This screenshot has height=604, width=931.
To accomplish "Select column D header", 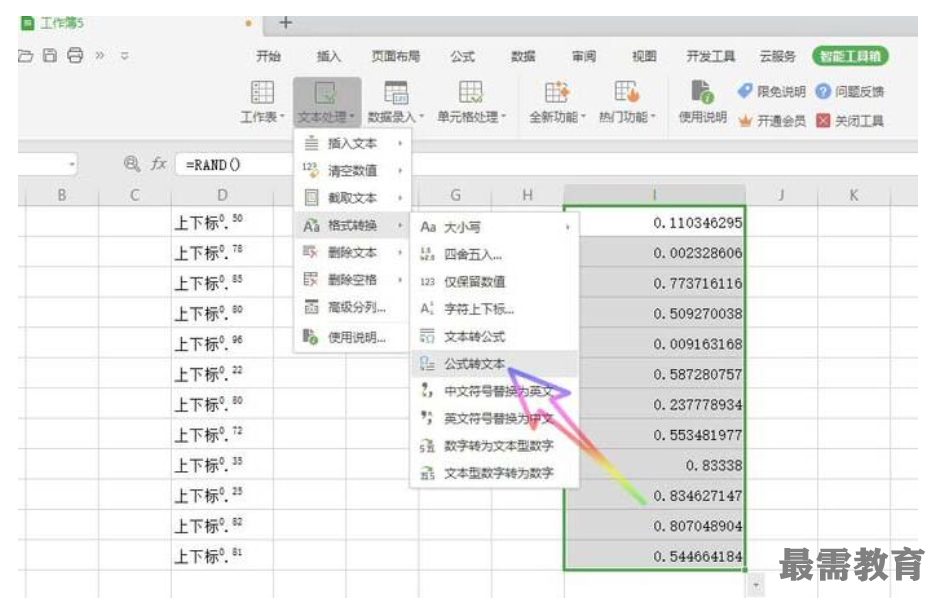I will point(222,195).
